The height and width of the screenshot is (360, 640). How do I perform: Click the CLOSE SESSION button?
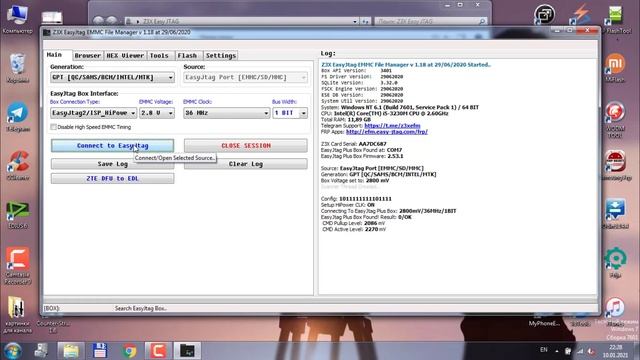(246, 146)
